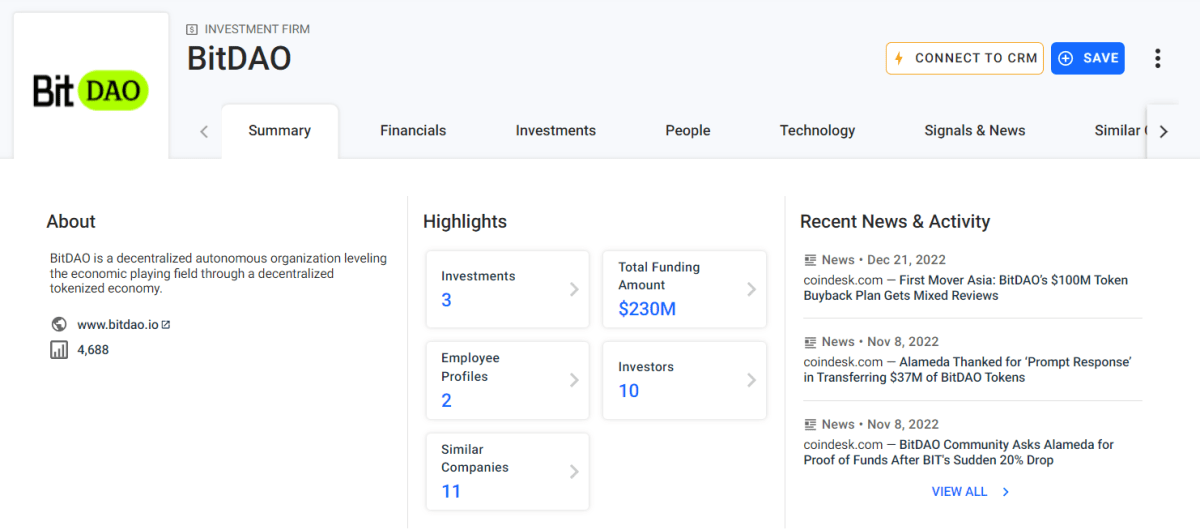Click the bar chart rank icon
Screen dimensions: 1200x530
click(x=59, y=350)
